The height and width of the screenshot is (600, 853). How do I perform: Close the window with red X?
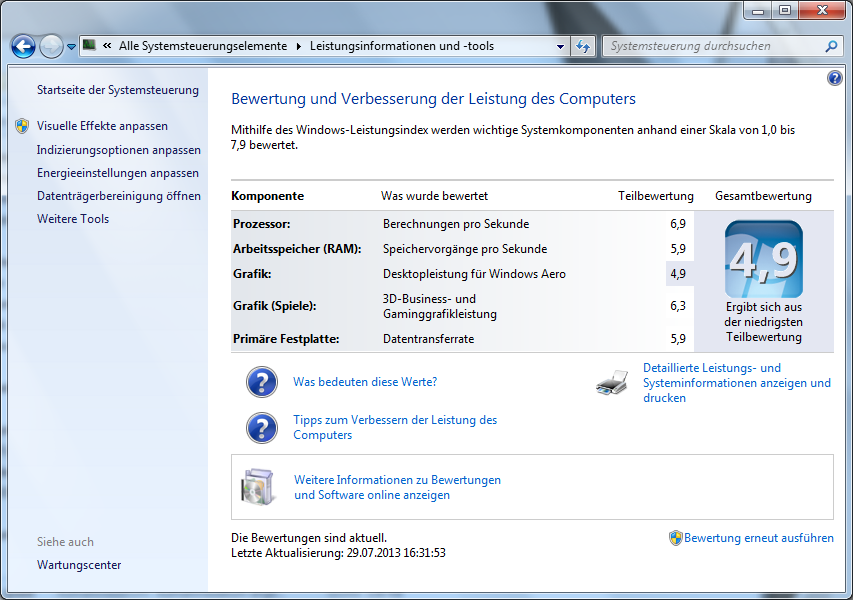coord(822,11)
